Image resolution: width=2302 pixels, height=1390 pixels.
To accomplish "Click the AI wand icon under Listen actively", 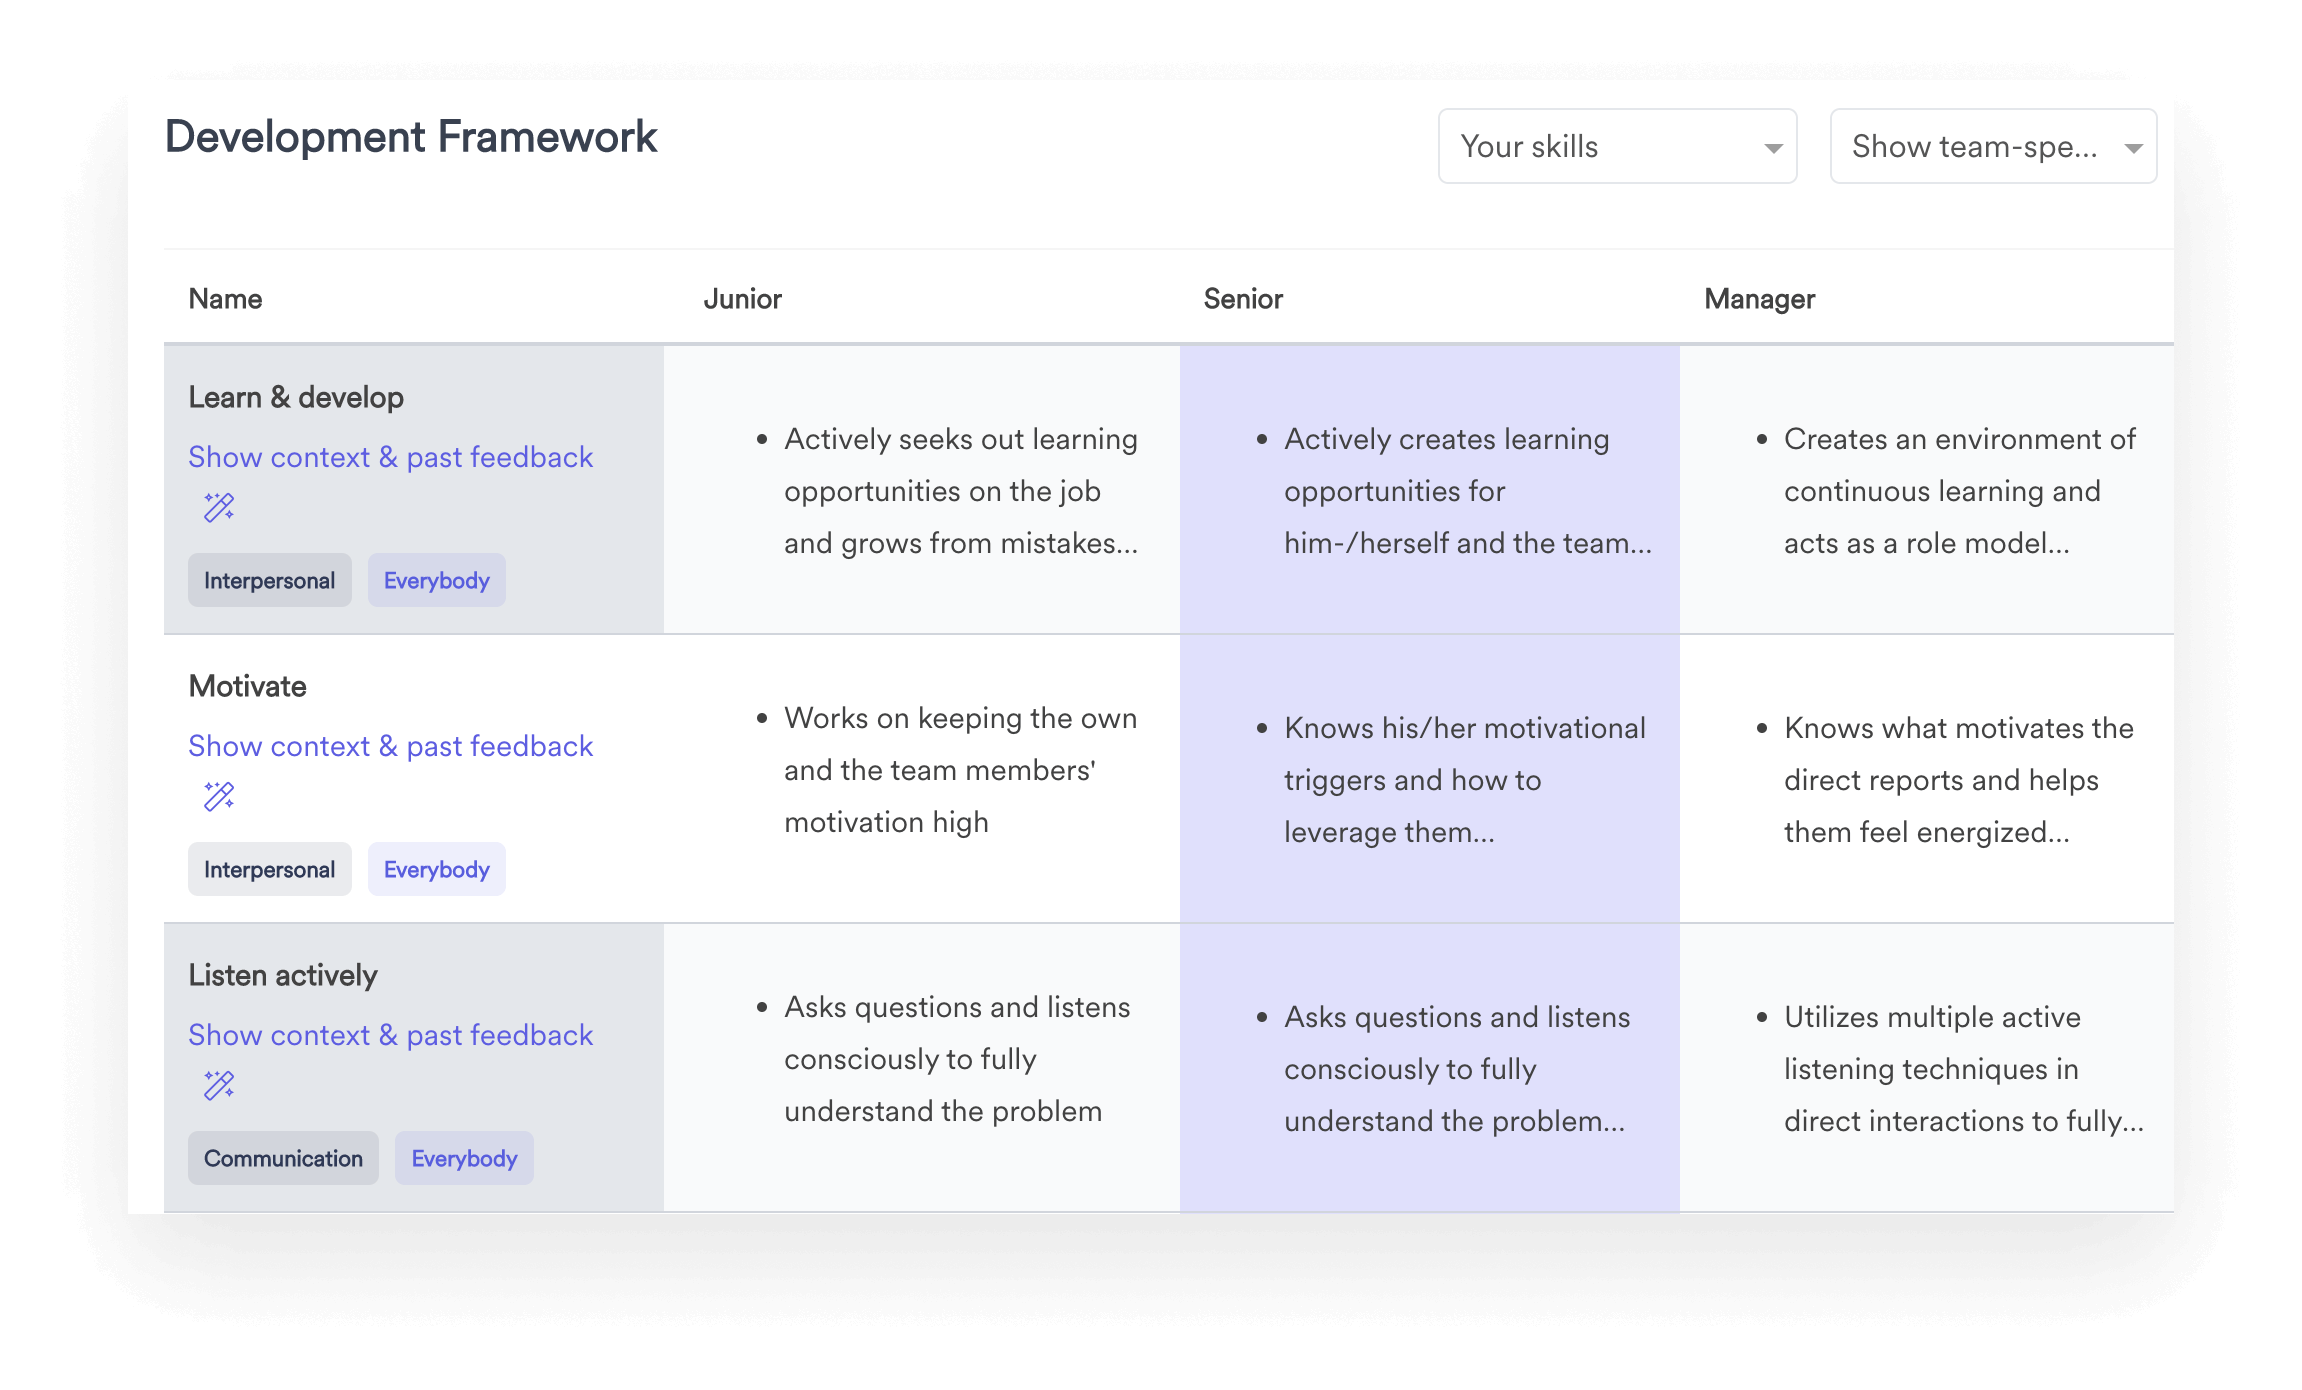I will coord(219,1086).
